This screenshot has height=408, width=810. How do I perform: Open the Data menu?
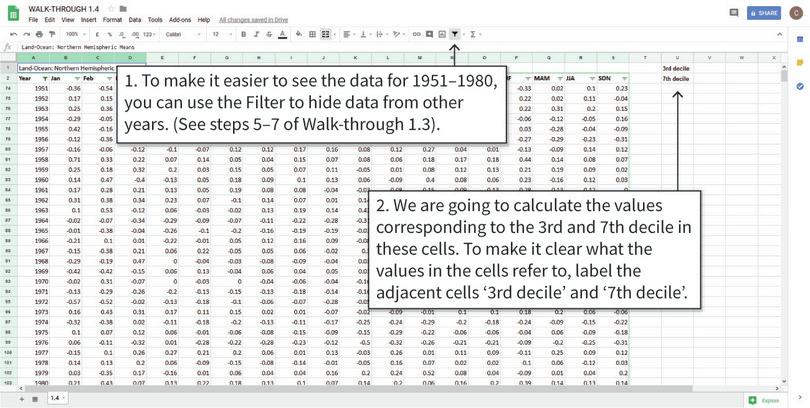135,20
